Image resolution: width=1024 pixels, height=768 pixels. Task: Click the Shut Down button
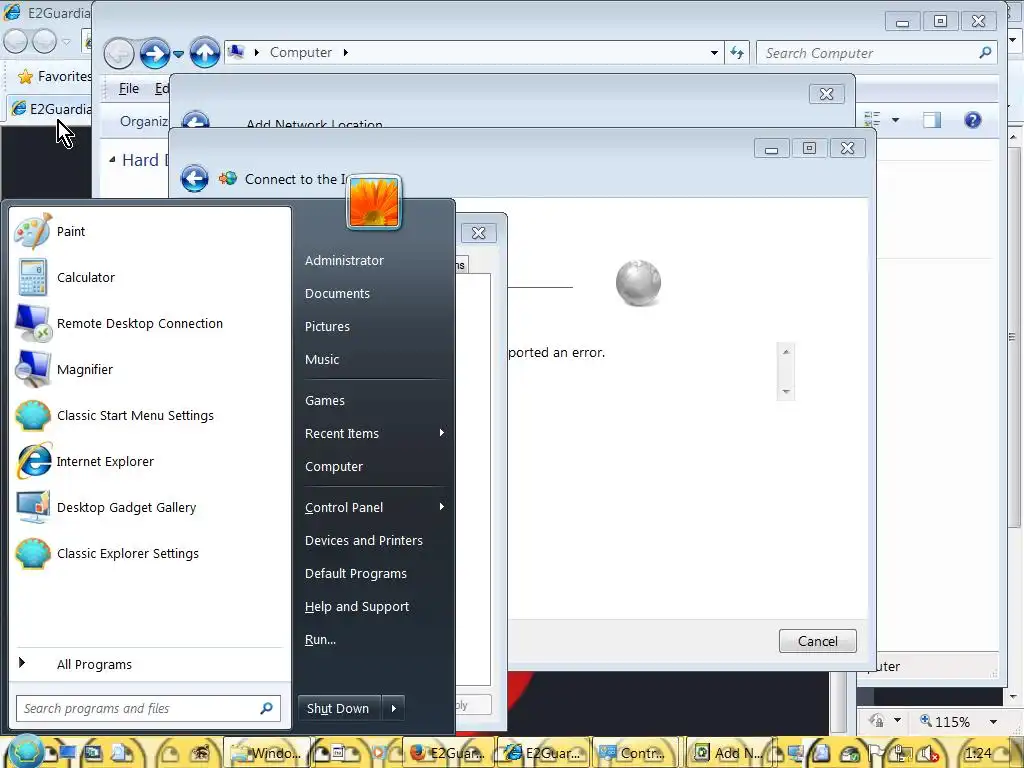pyautogui.click(x=340, y=708)
